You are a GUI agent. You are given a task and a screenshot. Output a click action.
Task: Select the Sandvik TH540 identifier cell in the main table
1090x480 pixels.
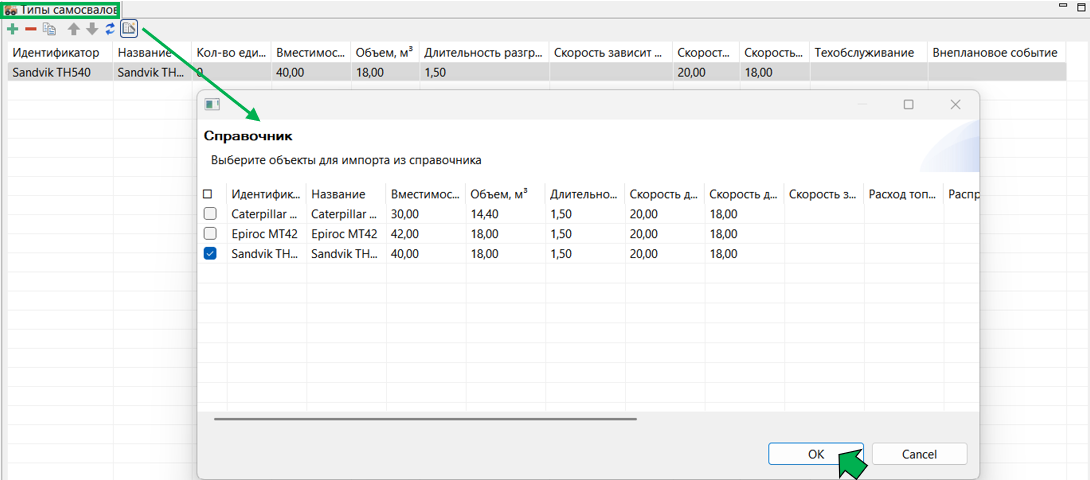click(x=60, y=72)
